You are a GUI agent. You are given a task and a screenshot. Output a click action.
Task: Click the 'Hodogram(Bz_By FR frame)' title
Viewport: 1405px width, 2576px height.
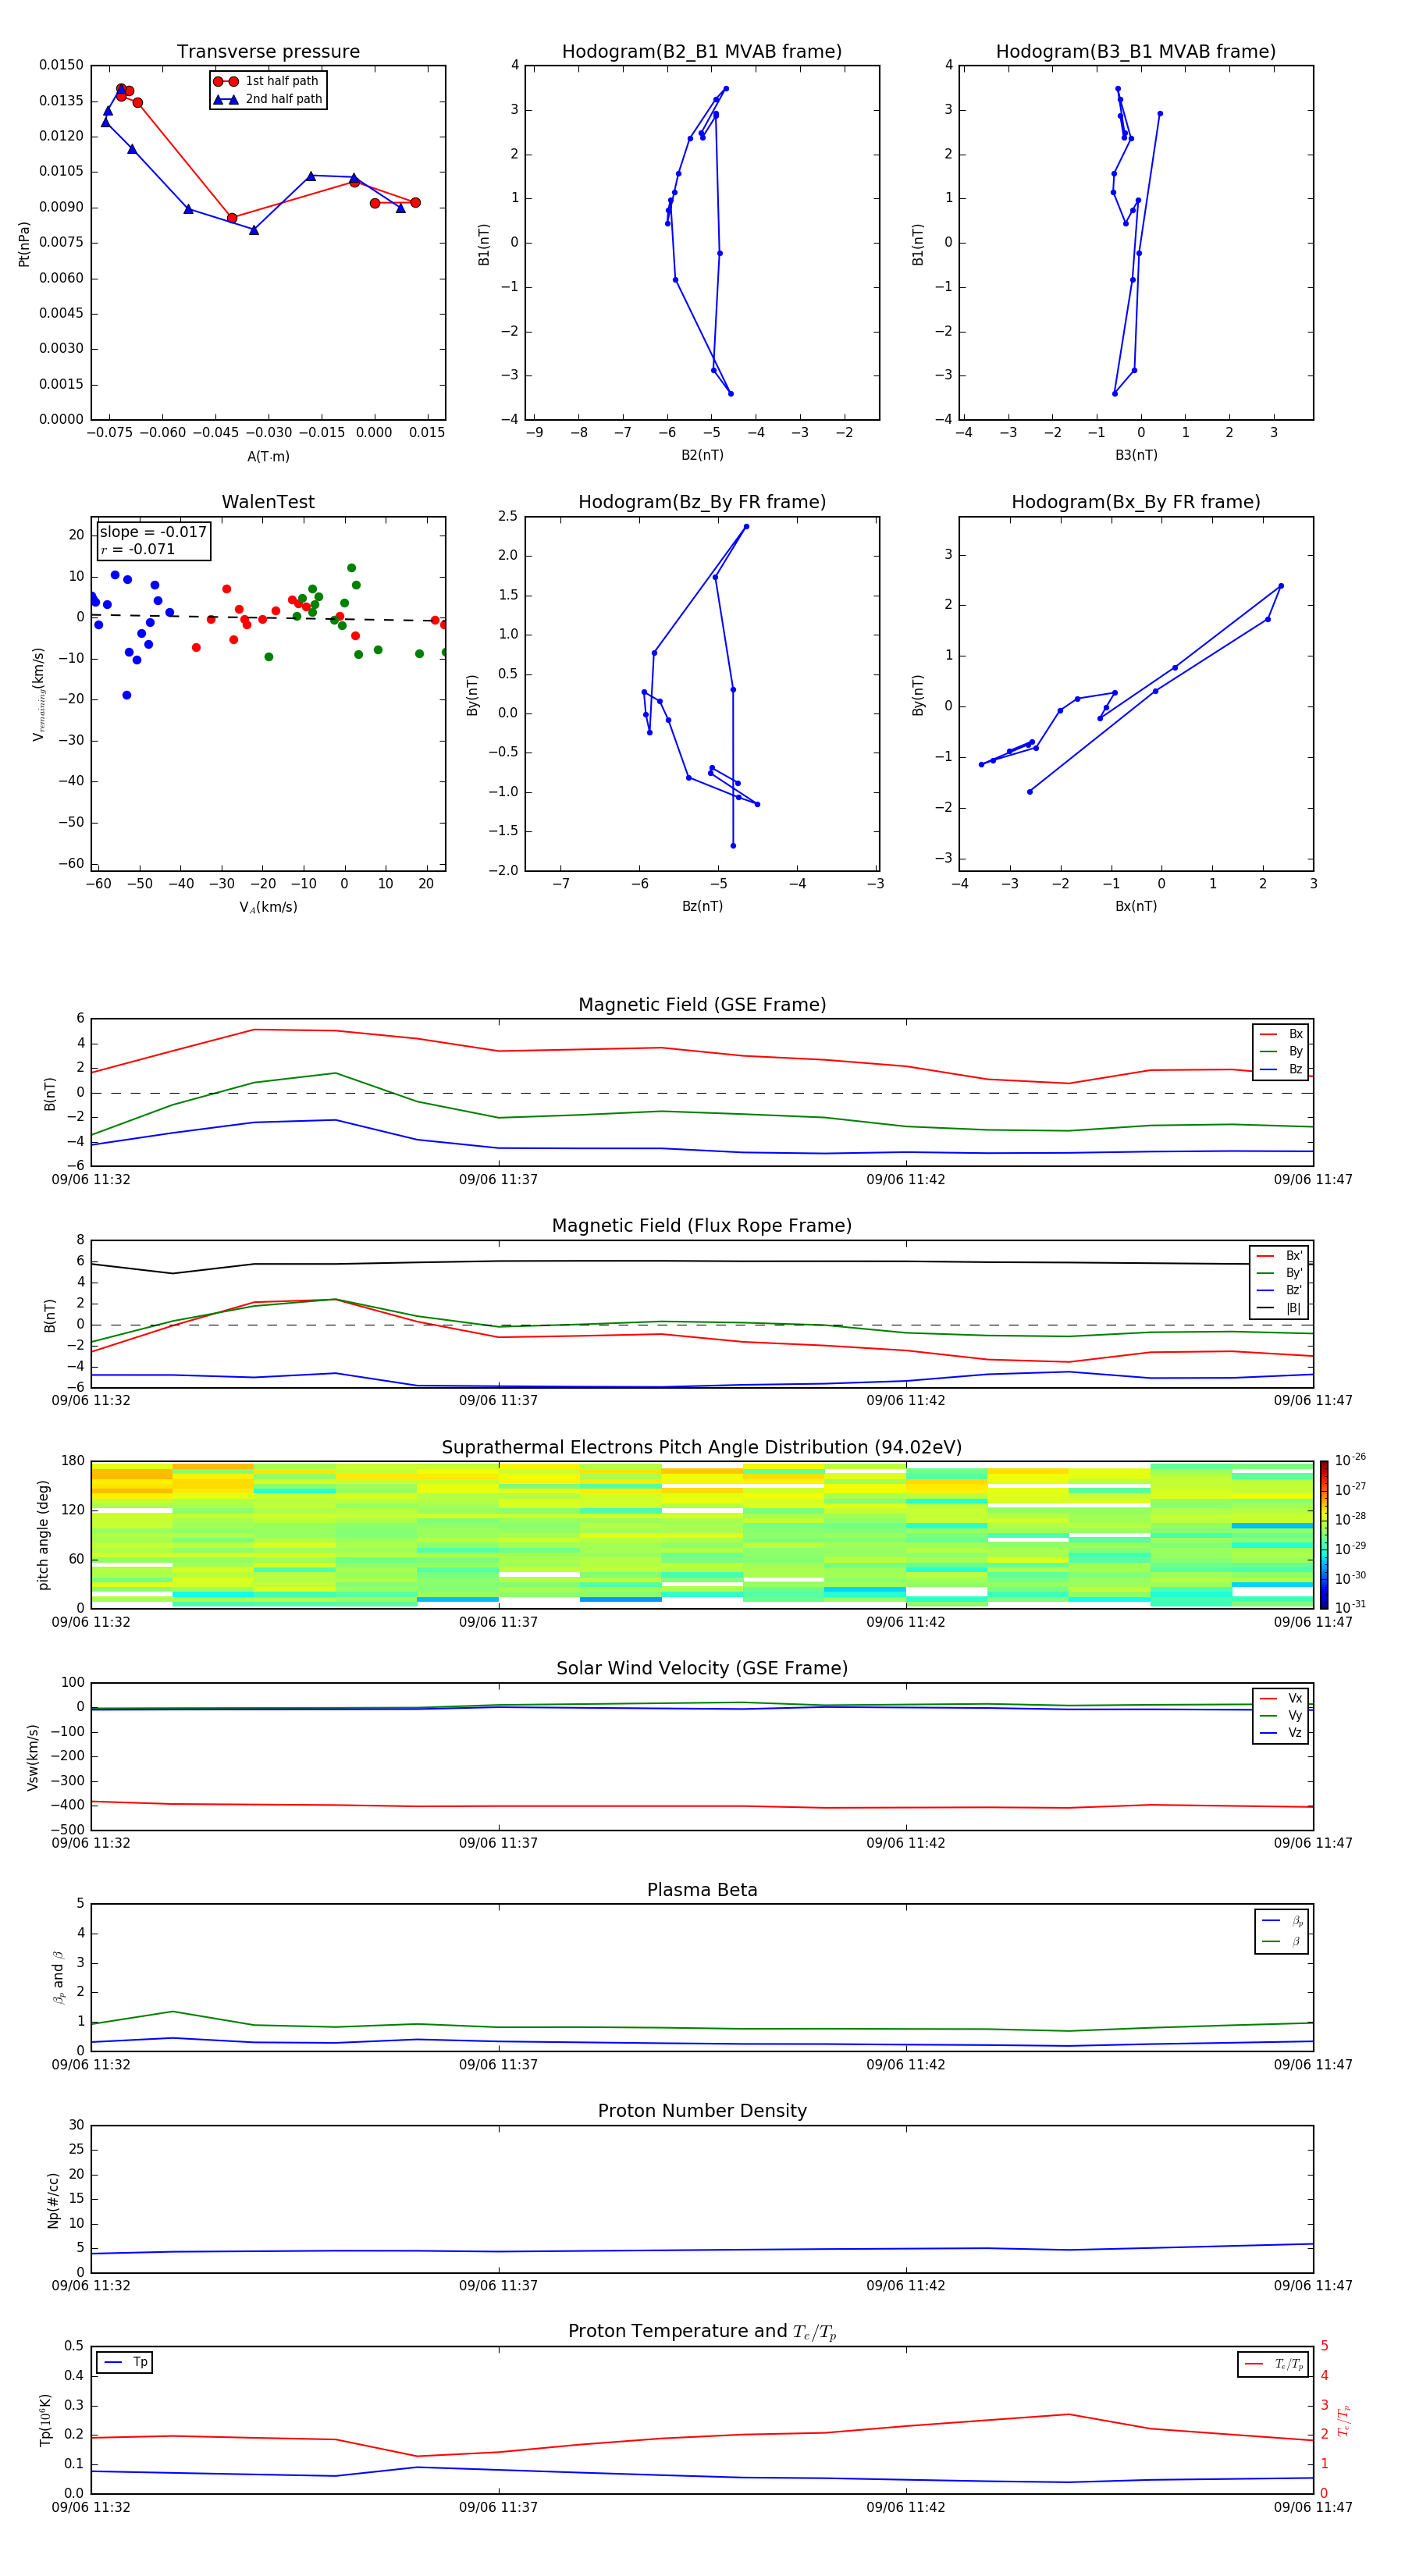(x=702, y=502)
